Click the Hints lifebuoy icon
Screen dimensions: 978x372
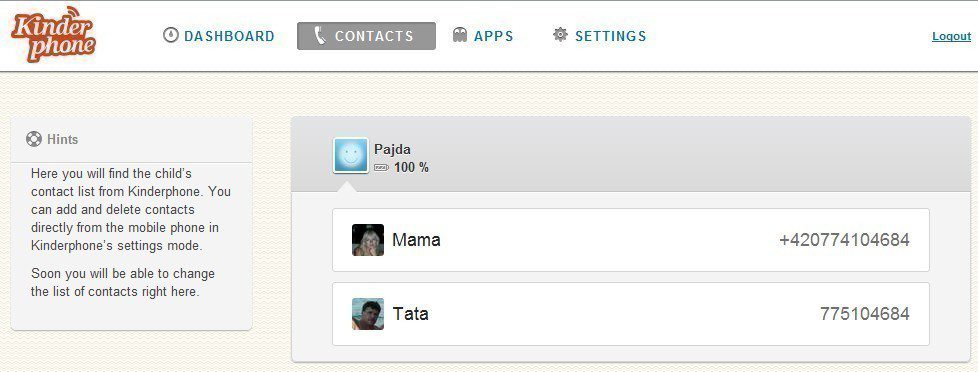tap(34, 139)
